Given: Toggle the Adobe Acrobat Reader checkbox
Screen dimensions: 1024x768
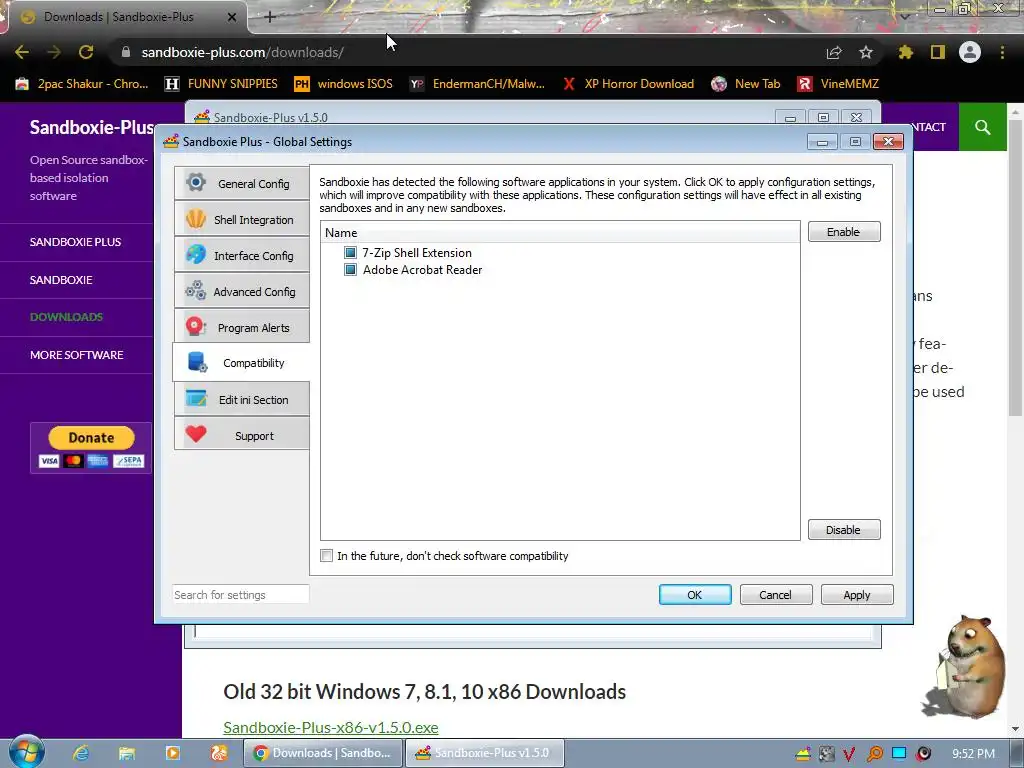Looking at the screenshot, I should [x=351, y=270].
